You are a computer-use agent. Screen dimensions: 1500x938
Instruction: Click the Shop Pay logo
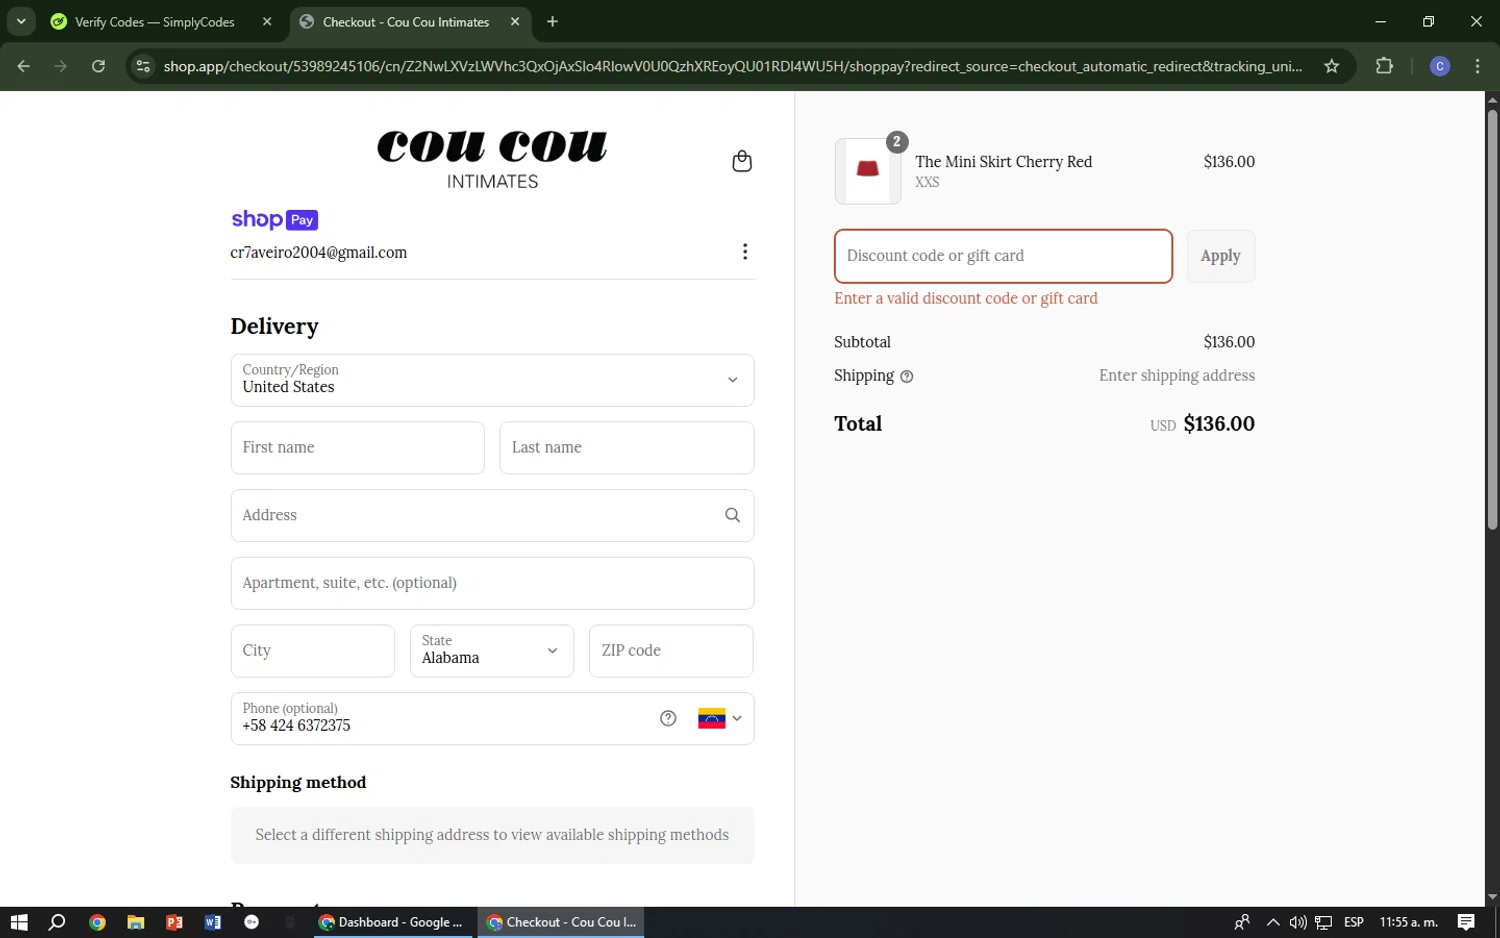[x=274, y=220]
